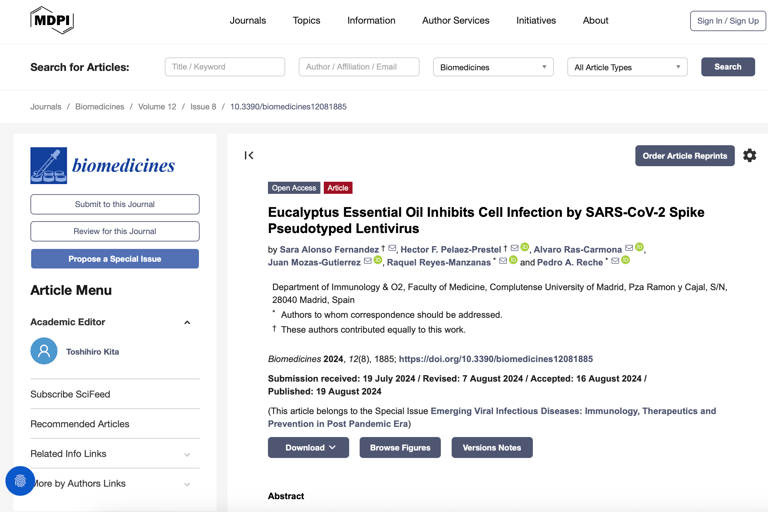Image resolution: width=768 pixels, height=512 pixels.
Task: Click Toshihiro Kita's avatar icon
Action: tap(44, 352)
